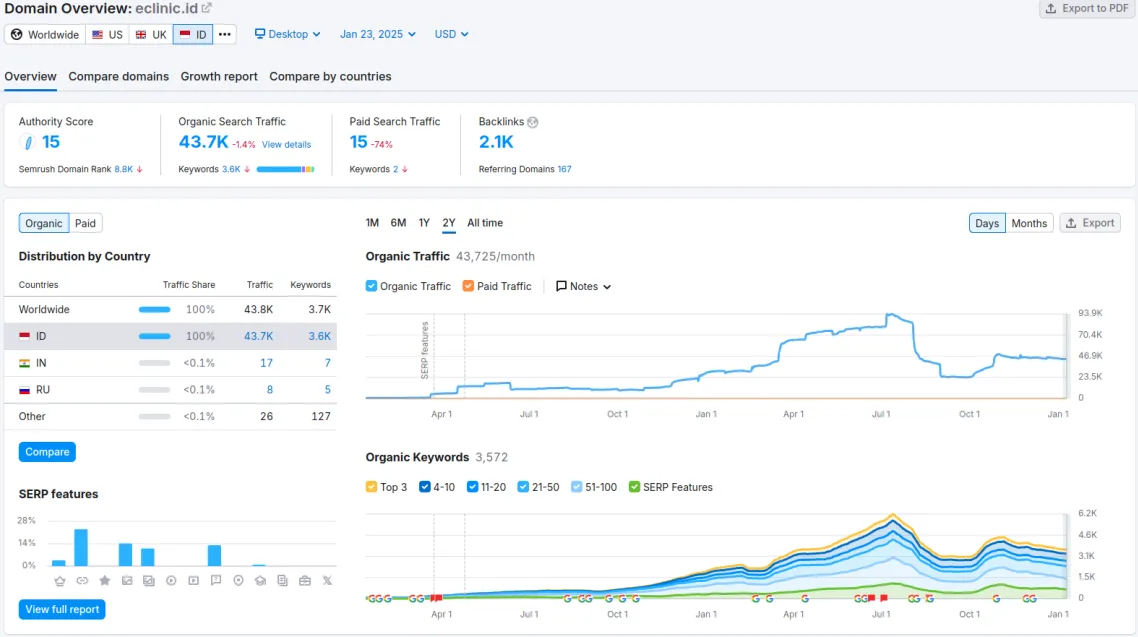Toggle the Organic Traffic checkbox
This screenshot has width=1138, height=637.
(372, 286)
